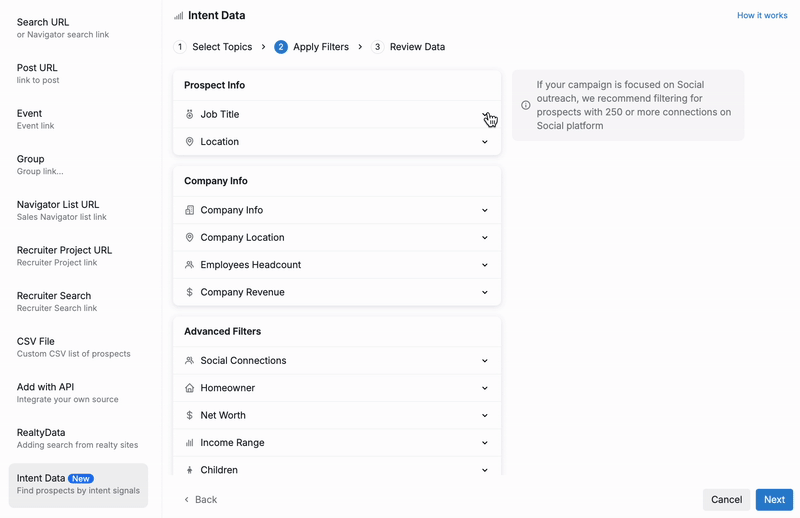Click the pin icon next to Location
Screen dimensions: 800x518
click(189, 142)
